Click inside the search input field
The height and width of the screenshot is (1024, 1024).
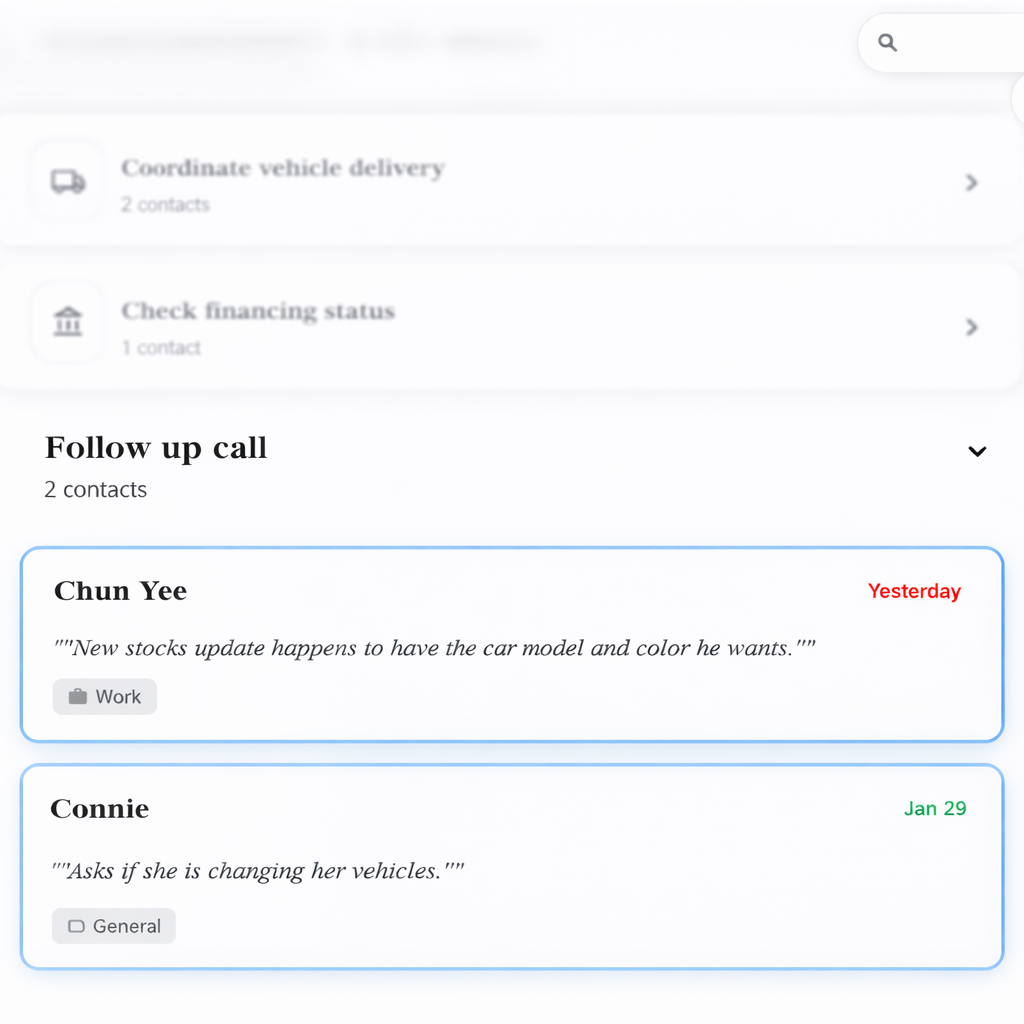tap(960, 43)
